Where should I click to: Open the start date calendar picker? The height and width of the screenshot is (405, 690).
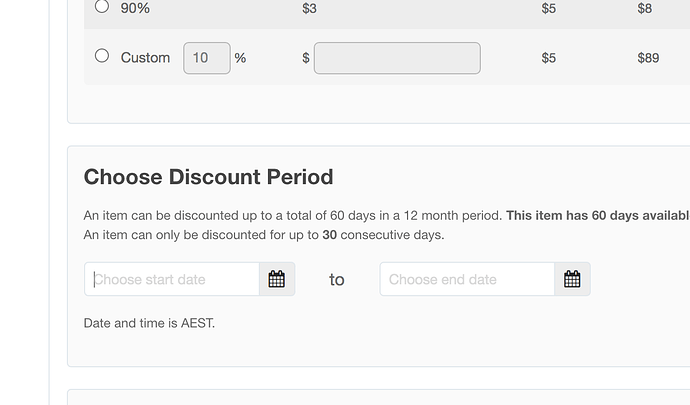tap(277, 279)
